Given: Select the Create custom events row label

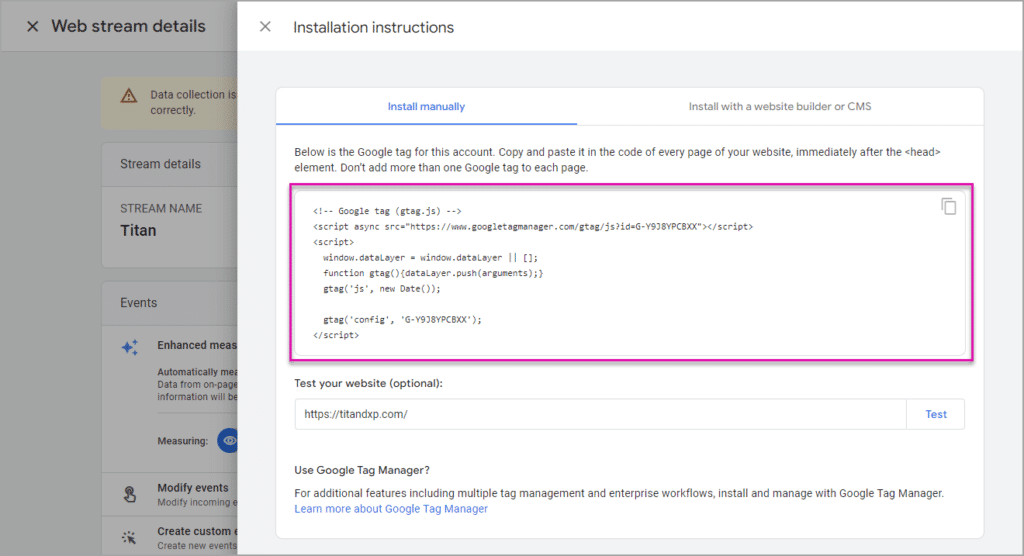Looking at the screenshot, I should coord(197,531).
